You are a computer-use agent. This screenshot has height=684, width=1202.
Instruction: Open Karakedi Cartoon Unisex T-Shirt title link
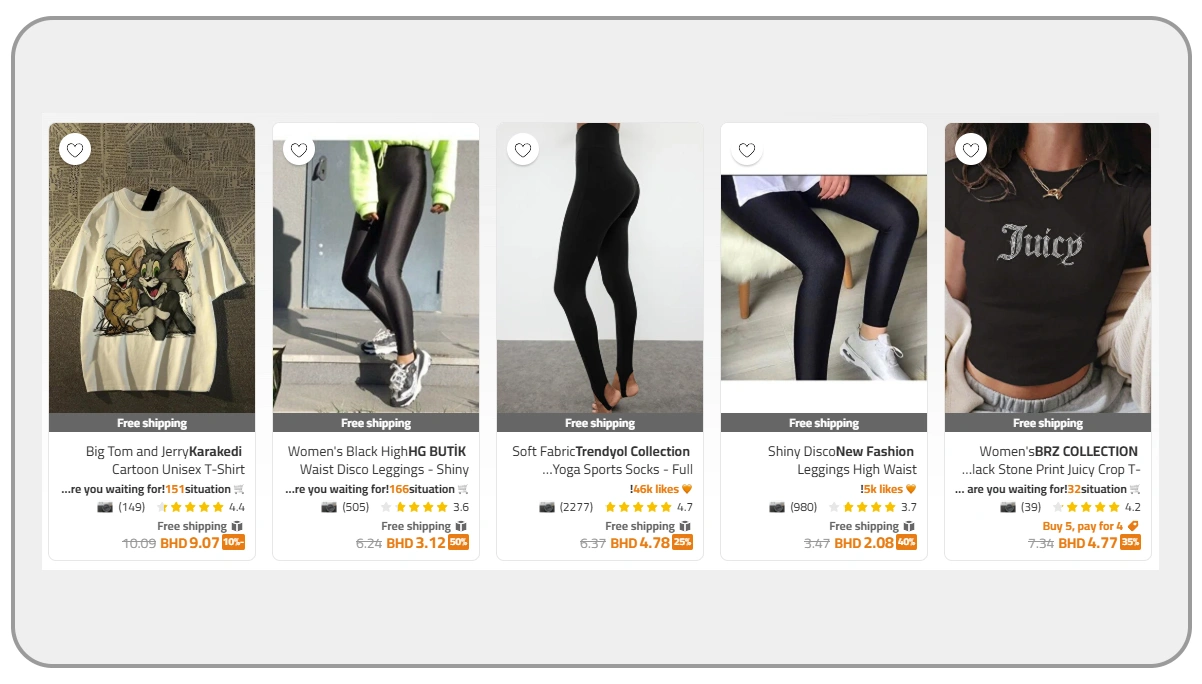coord(165,460)
